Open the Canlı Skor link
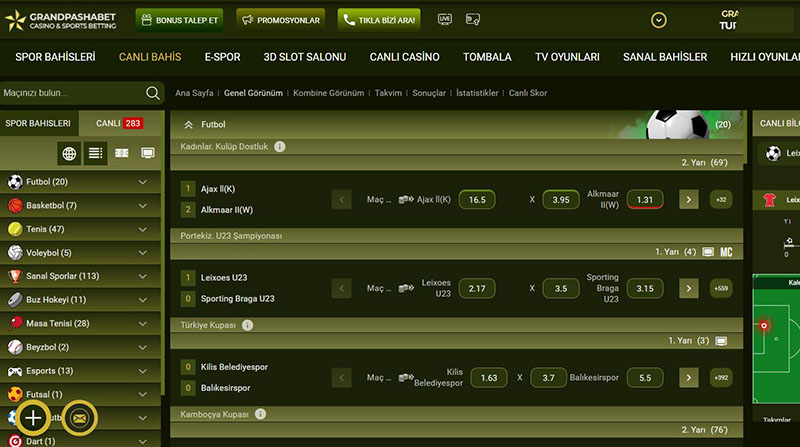This screenshot has height=447, width=800. coord(528,93)
